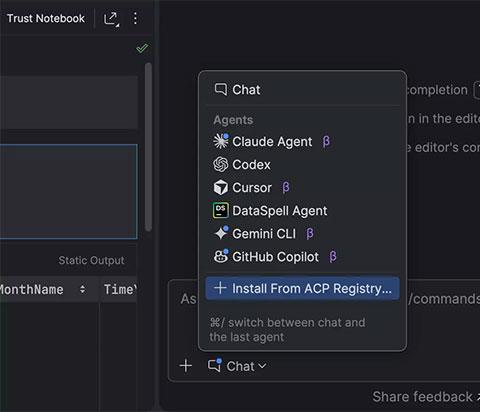The width and height of the screenshot is (480, 412).
Task: Select Gemini CLI agent label
Action: [x=264, y=234]
